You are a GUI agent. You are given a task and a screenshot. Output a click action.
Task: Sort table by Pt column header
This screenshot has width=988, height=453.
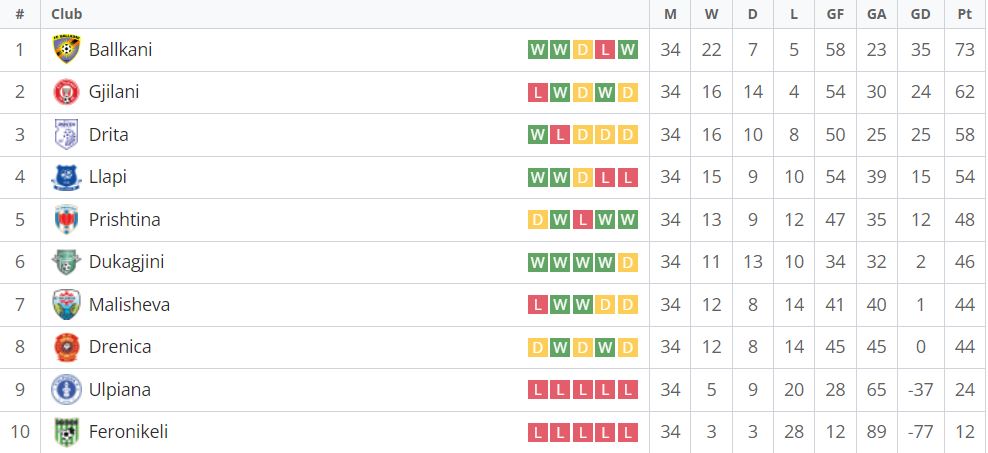tap(965, 14)
